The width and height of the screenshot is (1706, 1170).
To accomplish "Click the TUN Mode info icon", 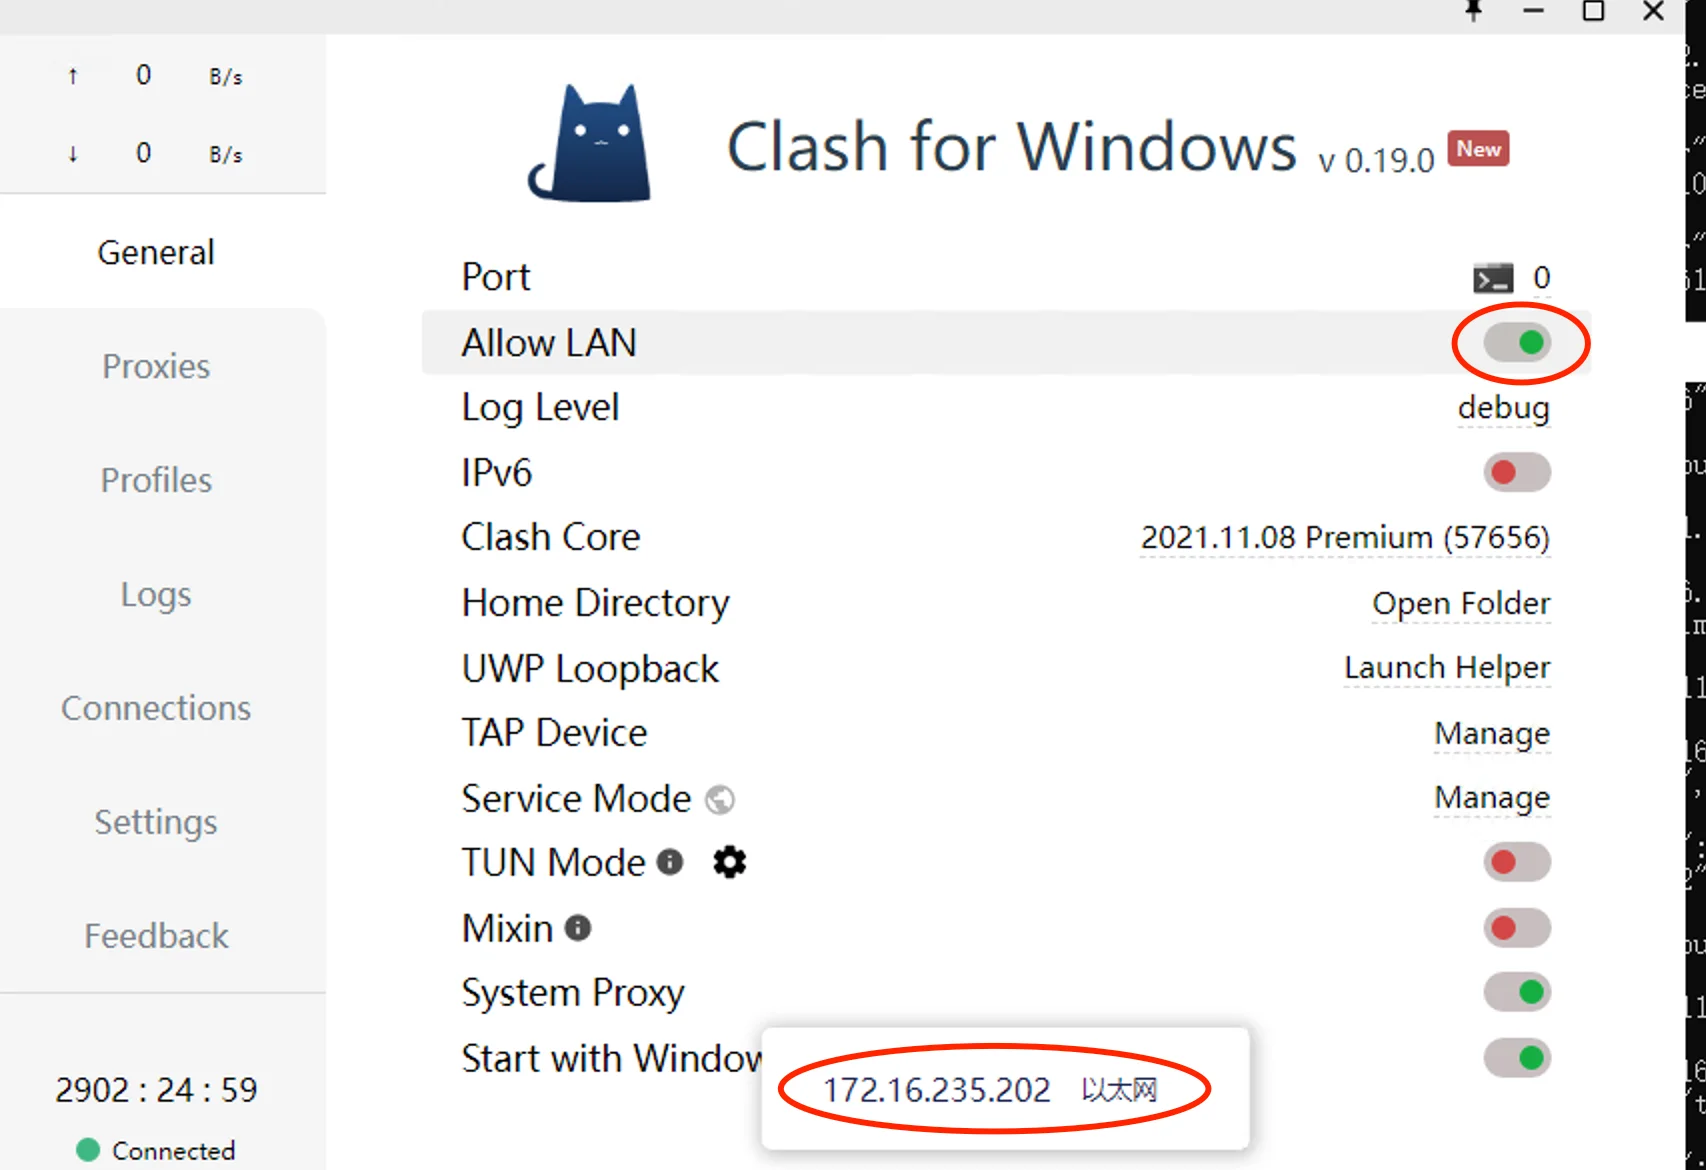I will (x=670, y=862).
